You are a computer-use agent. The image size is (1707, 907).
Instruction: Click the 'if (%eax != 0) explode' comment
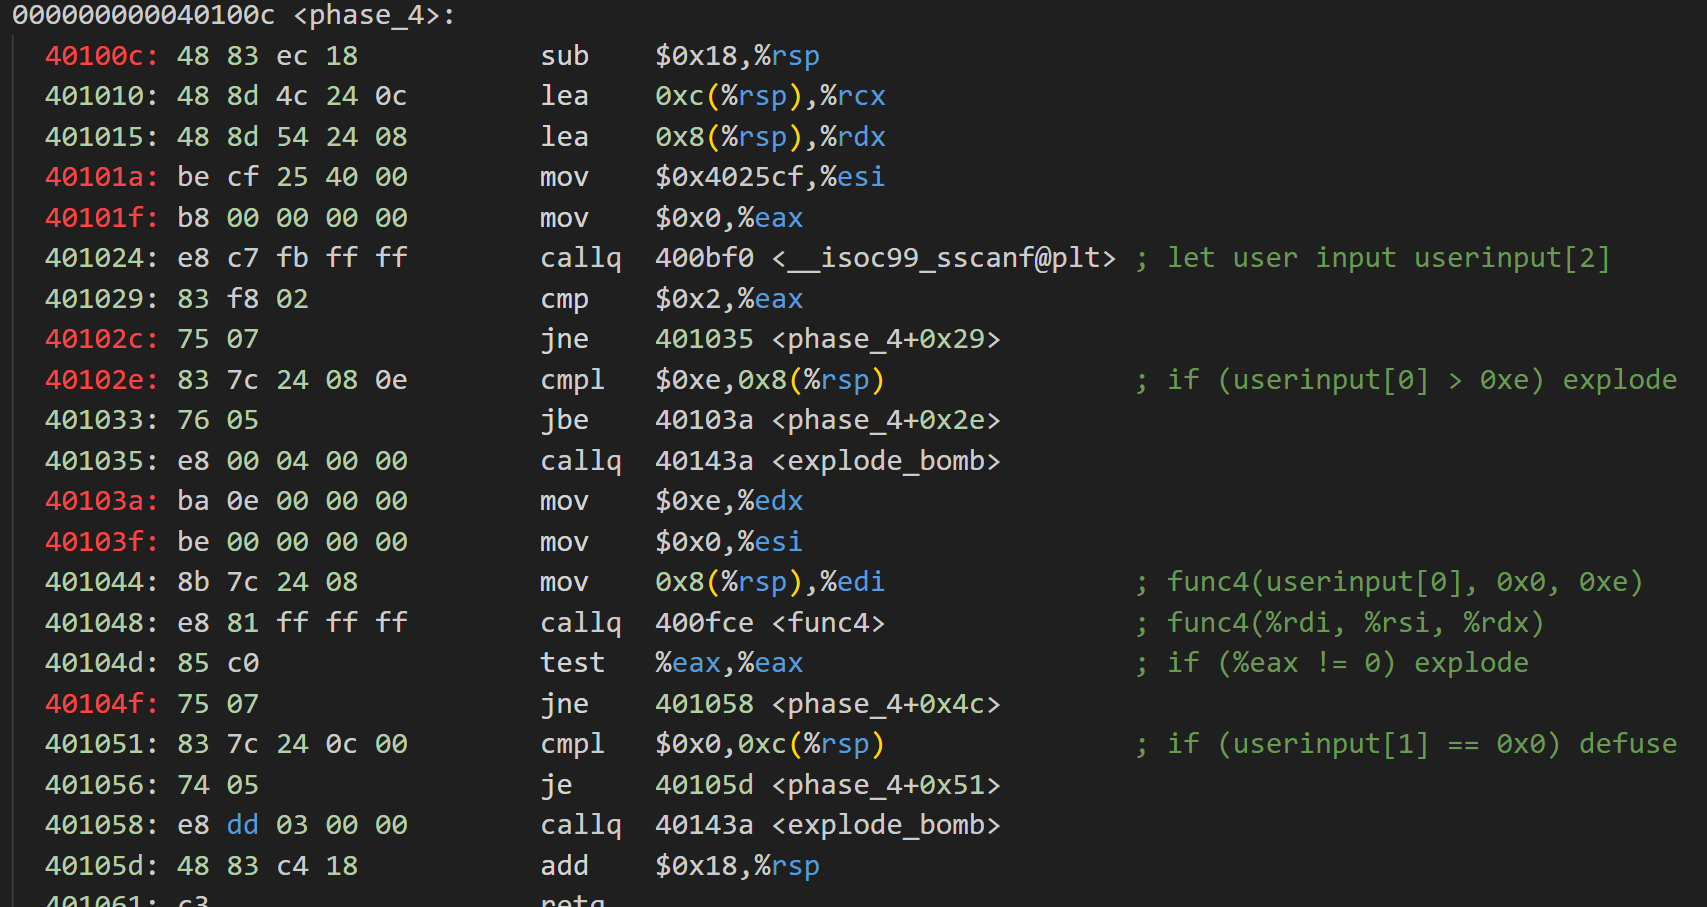pos(1347,663)
